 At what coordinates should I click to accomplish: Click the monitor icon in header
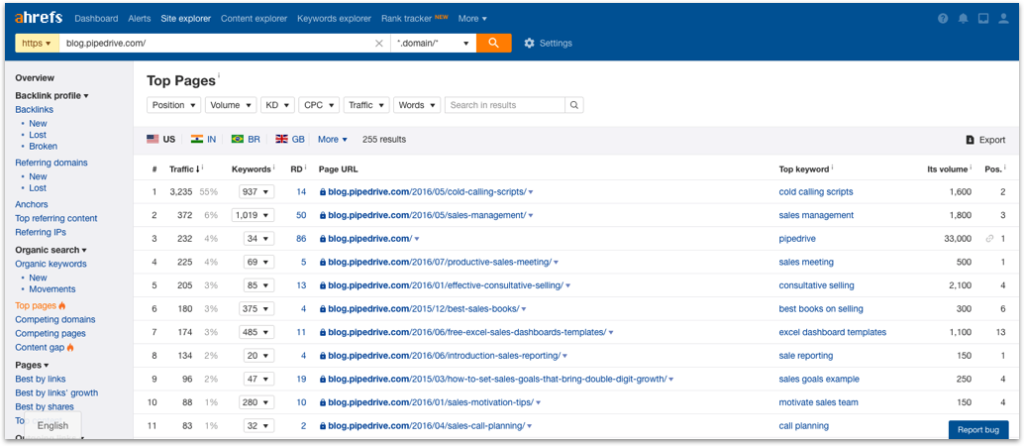click(984, 18)
